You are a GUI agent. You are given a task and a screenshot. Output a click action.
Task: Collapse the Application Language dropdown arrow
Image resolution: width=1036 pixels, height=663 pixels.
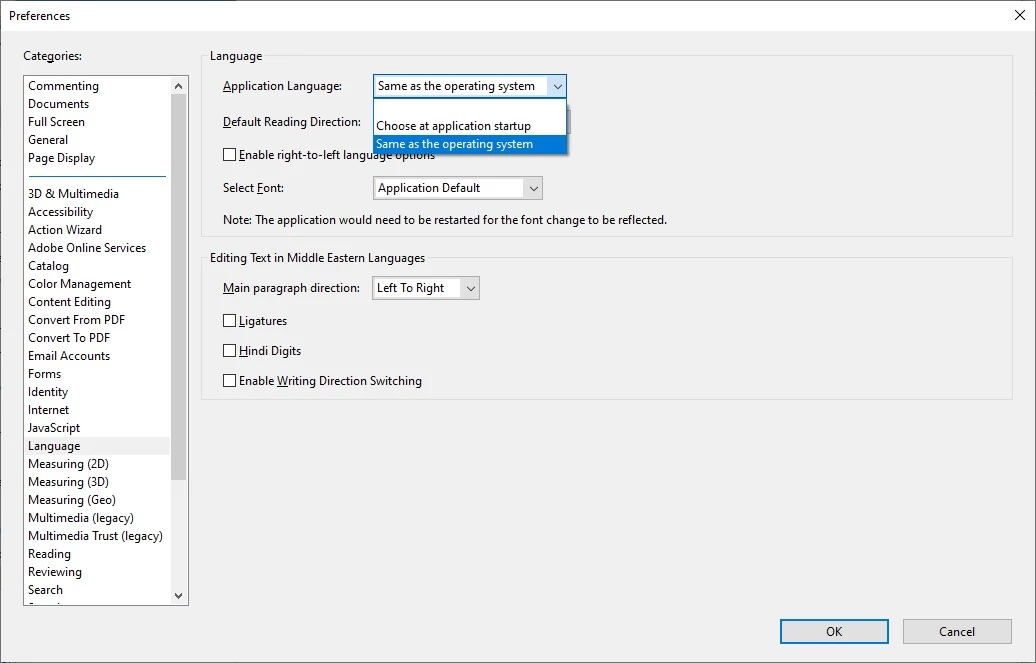click(x=557, y=86)
